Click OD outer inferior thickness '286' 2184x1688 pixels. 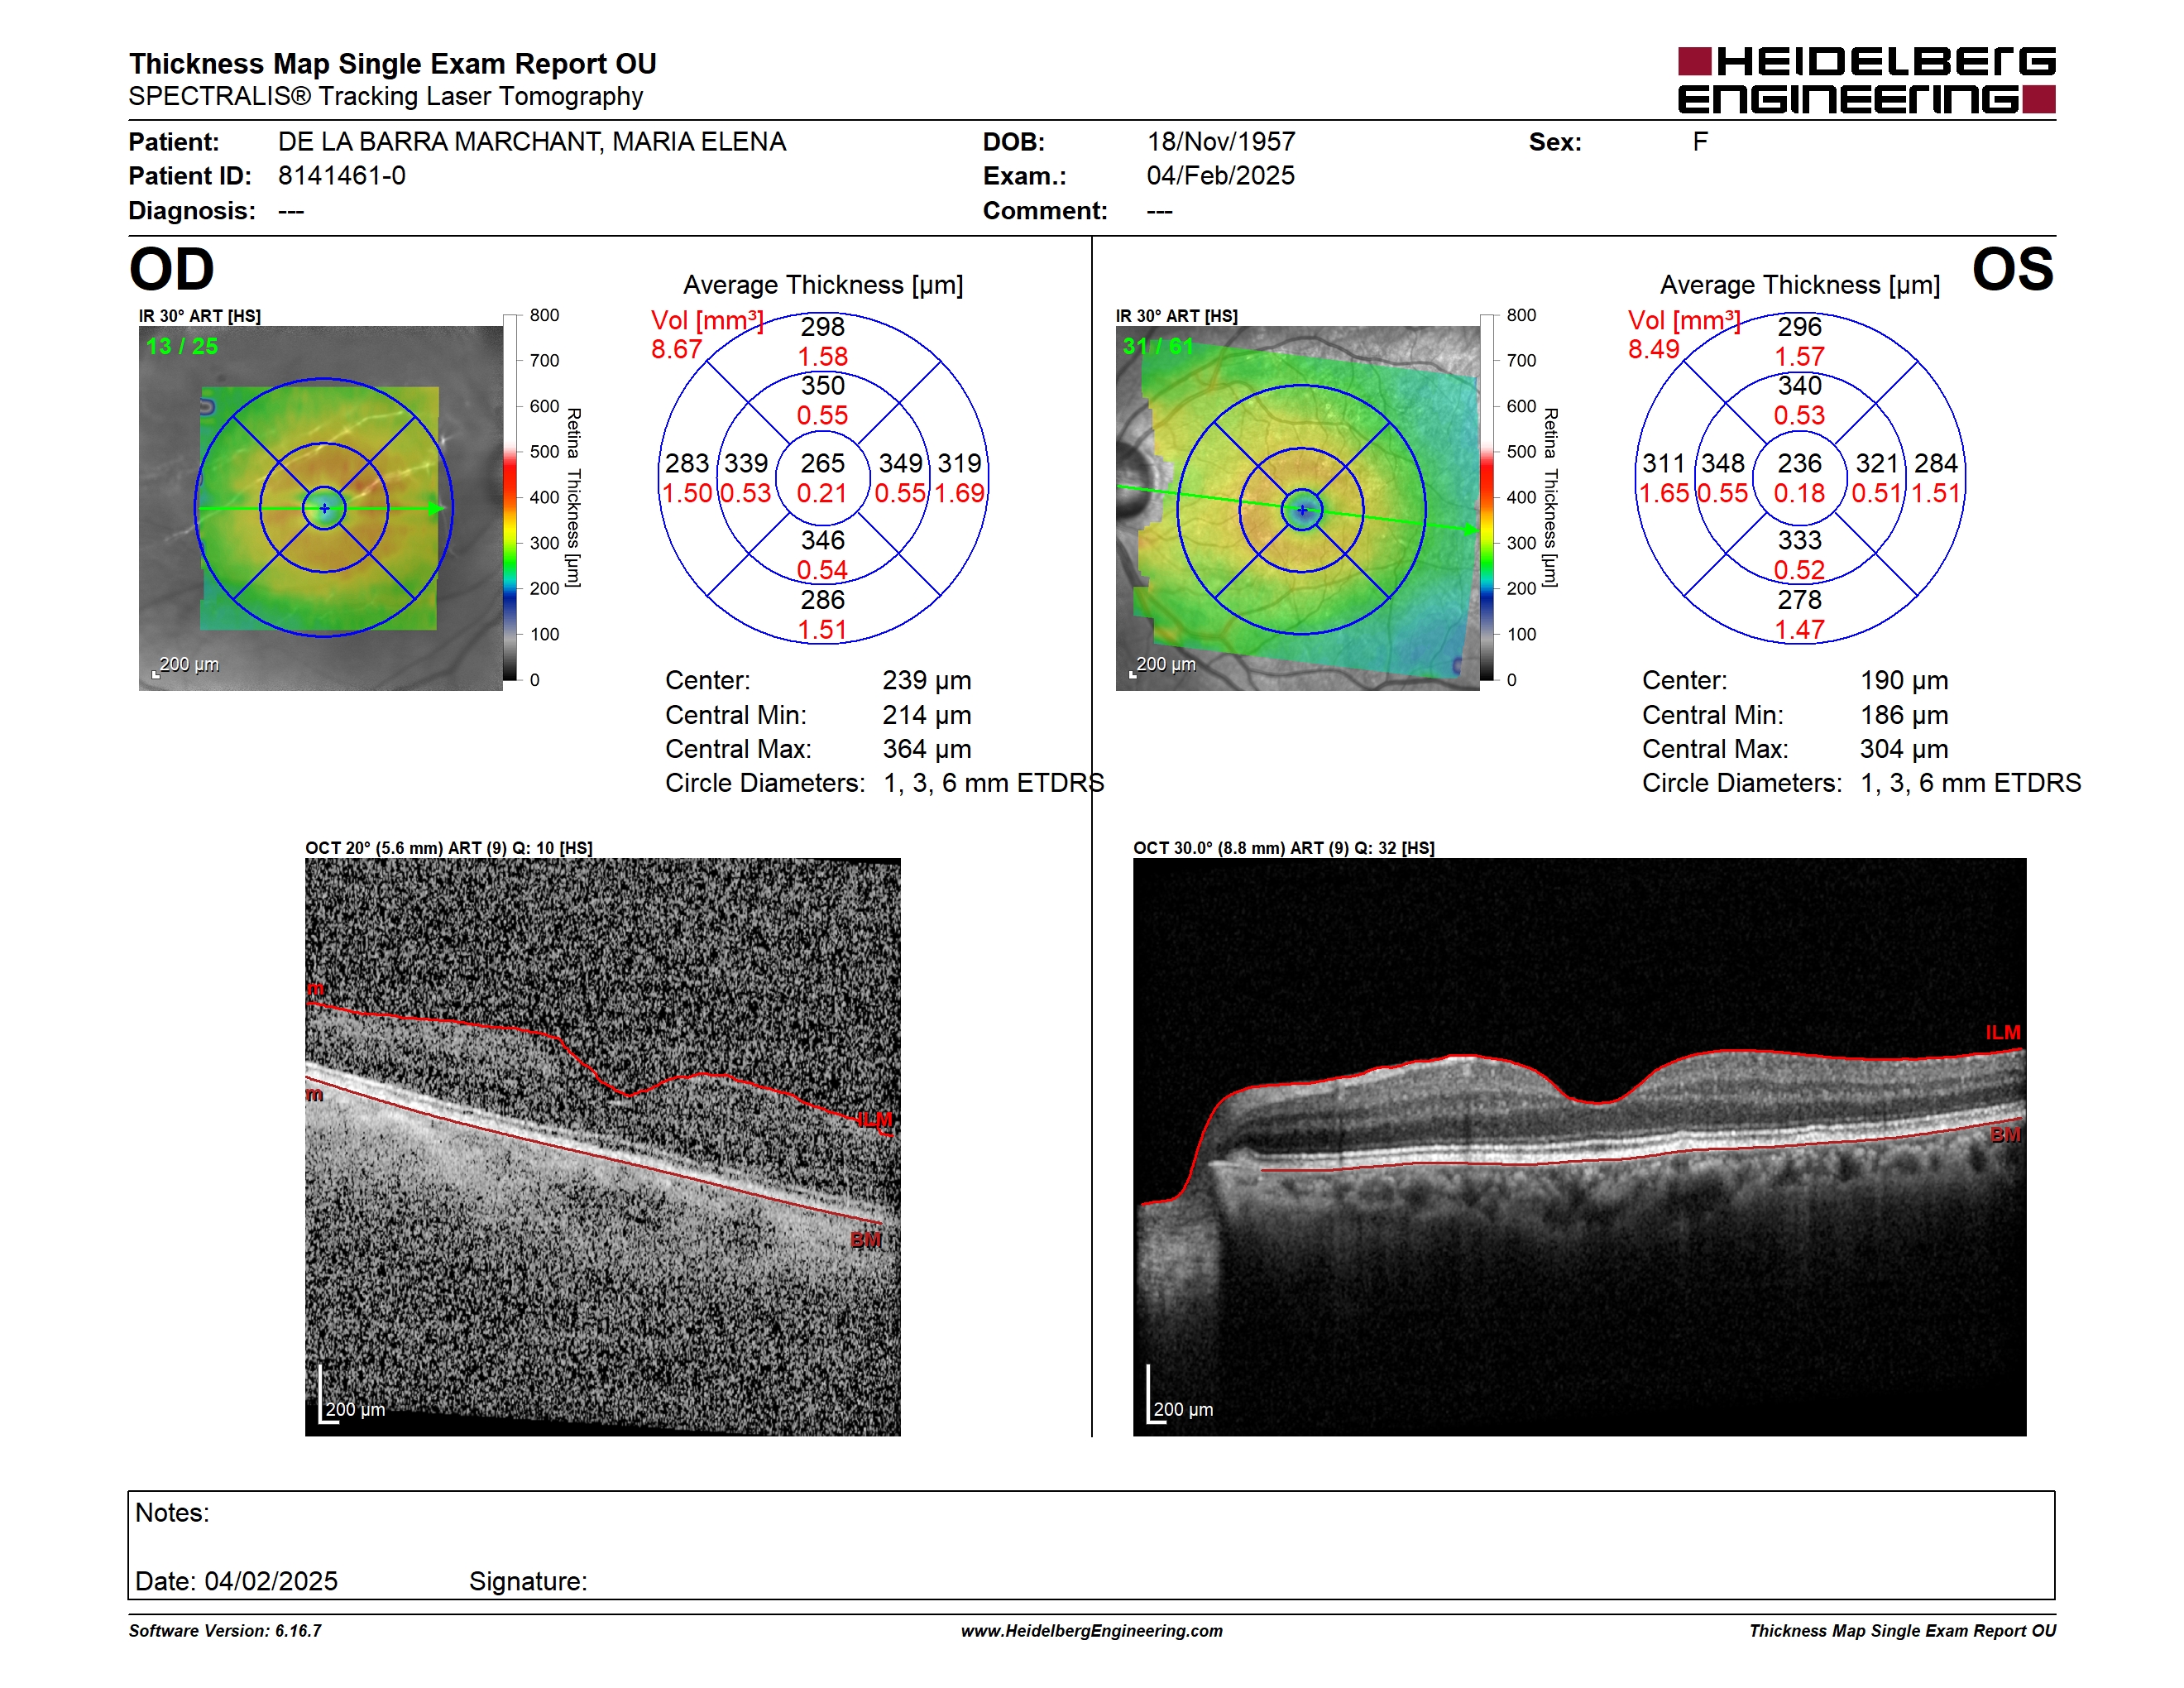coord(822,600)
